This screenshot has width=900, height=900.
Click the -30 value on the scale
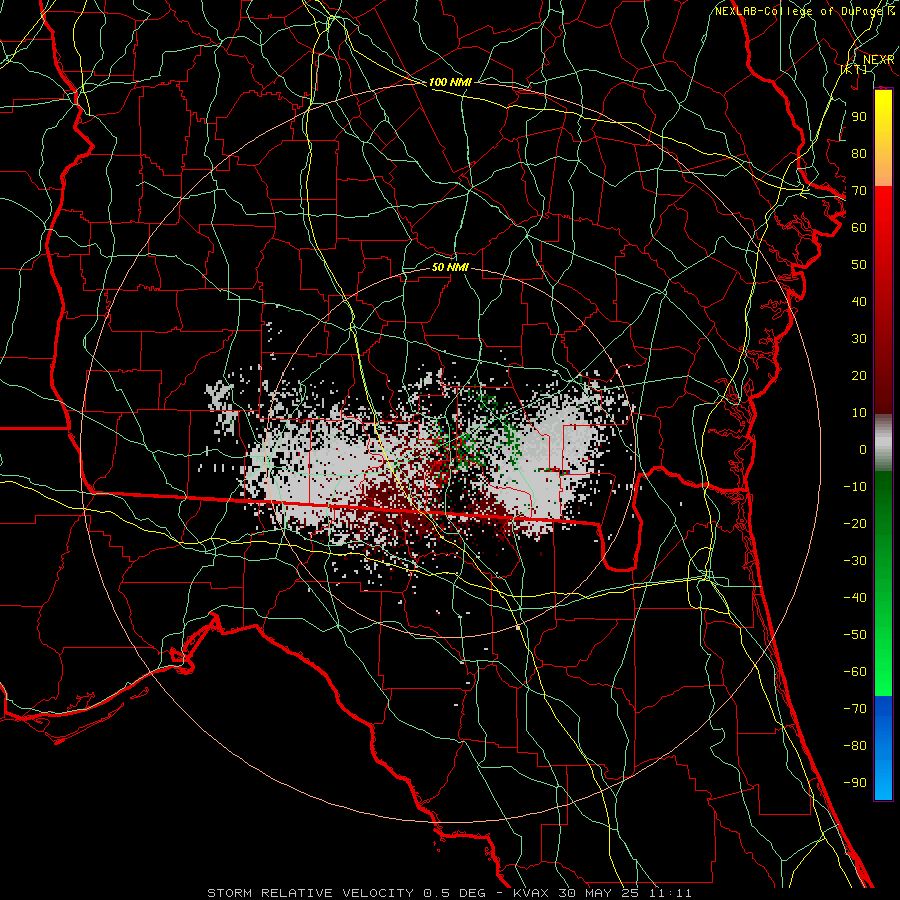[x=855, y=561]
